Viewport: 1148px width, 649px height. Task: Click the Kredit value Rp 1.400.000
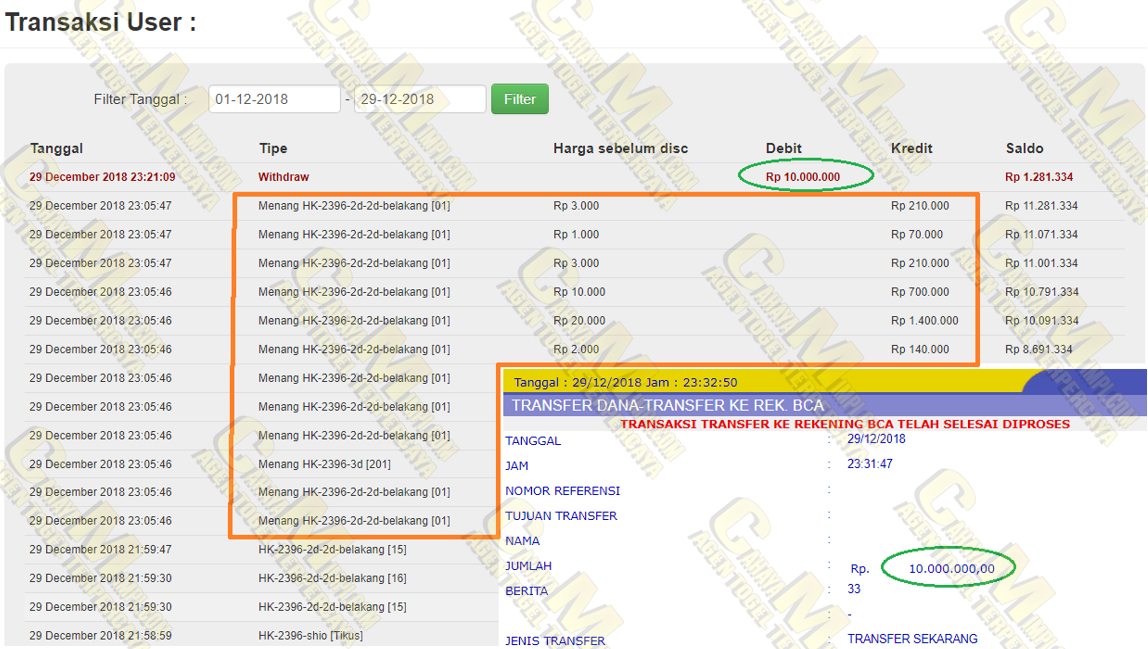click(924, 321)
